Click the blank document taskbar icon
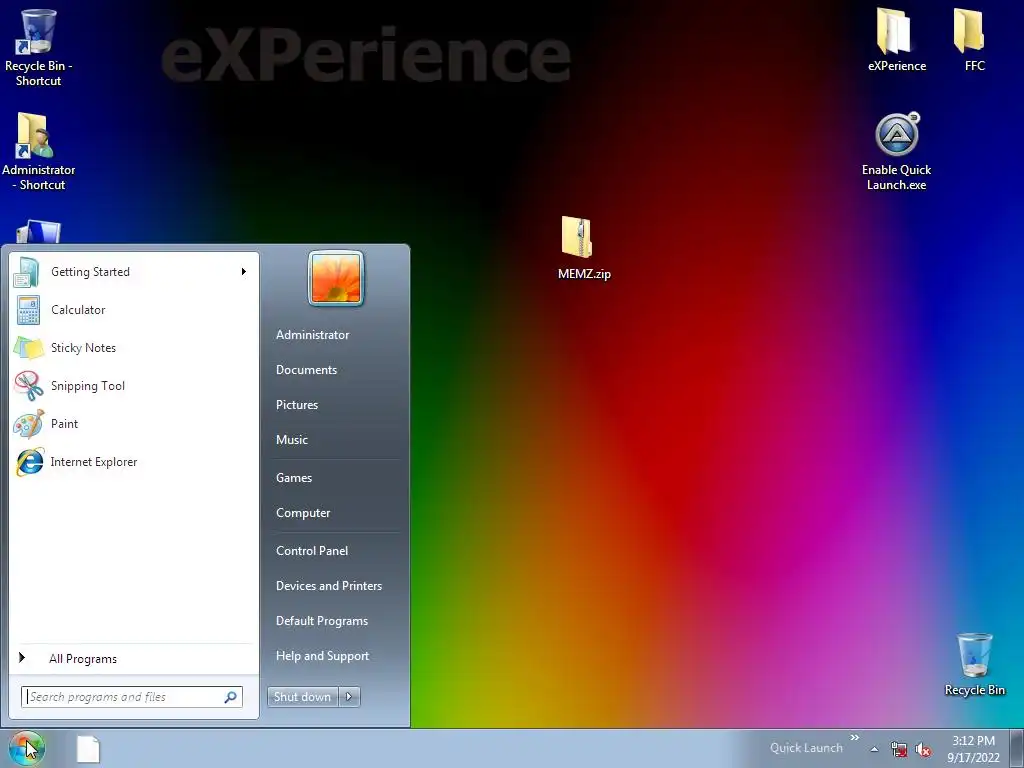 pos(88,749)
